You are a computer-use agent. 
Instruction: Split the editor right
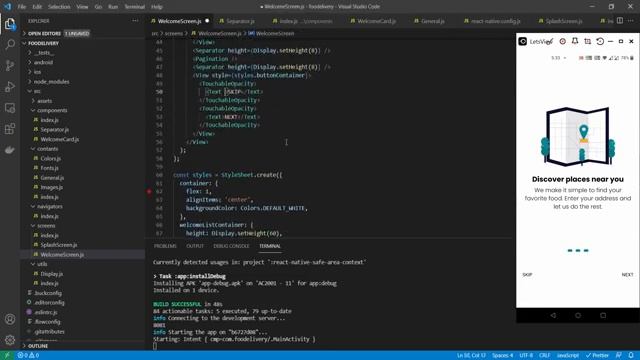point(620,21)
